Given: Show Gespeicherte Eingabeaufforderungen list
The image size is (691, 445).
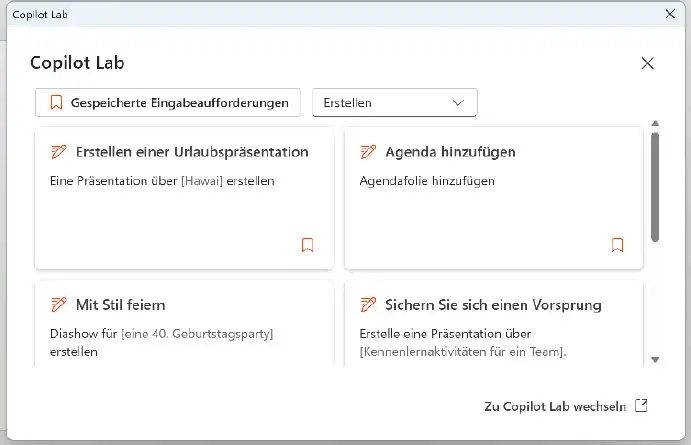Looking at the screenshot, I should pos(168,102).
